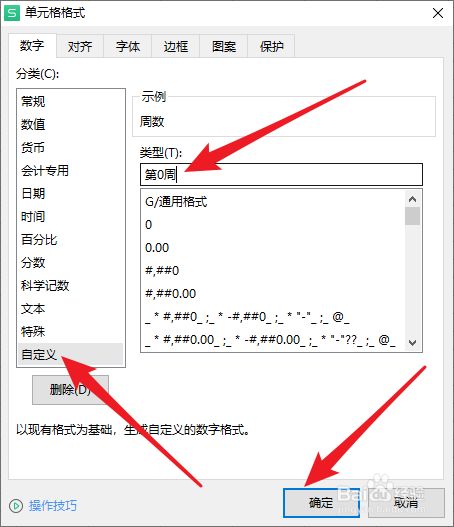
Task: Pick 百分比 category
Action: [x=71, y=239]
